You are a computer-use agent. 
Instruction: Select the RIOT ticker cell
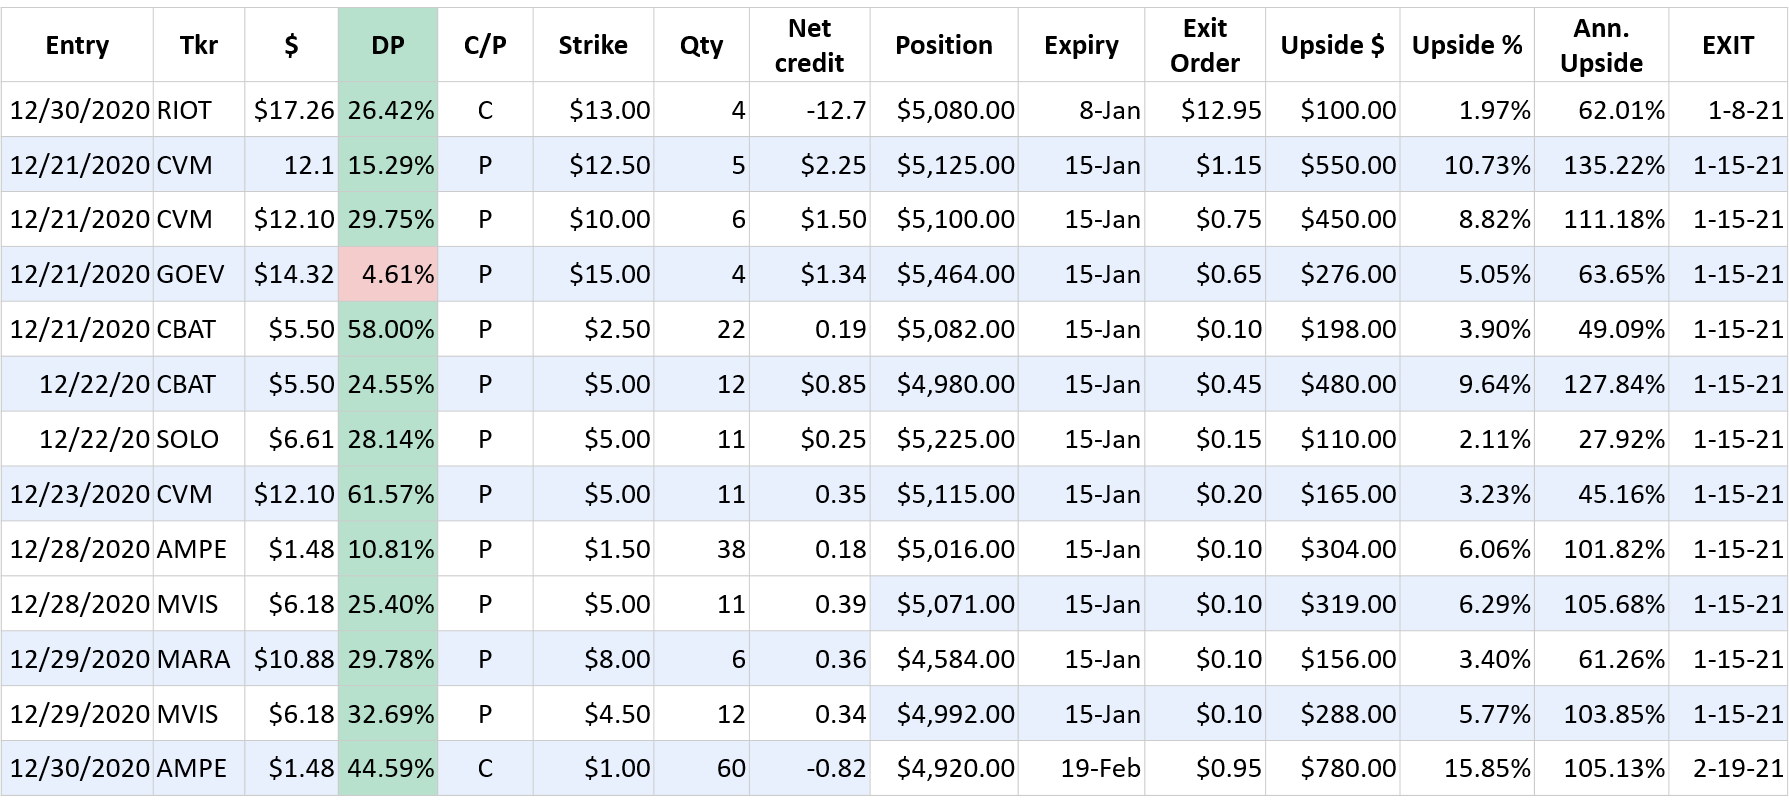point(199,110)
